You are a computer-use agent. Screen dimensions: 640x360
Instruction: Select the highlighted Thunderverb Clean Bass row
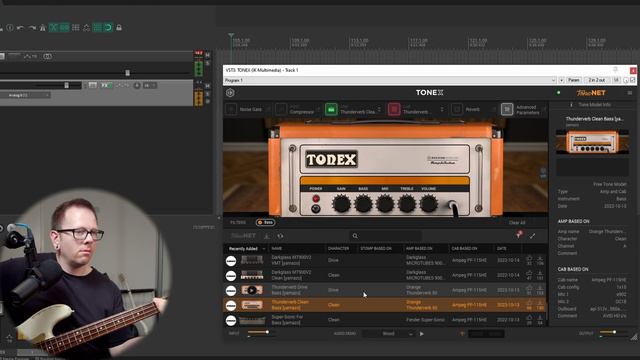click(384, 305)
